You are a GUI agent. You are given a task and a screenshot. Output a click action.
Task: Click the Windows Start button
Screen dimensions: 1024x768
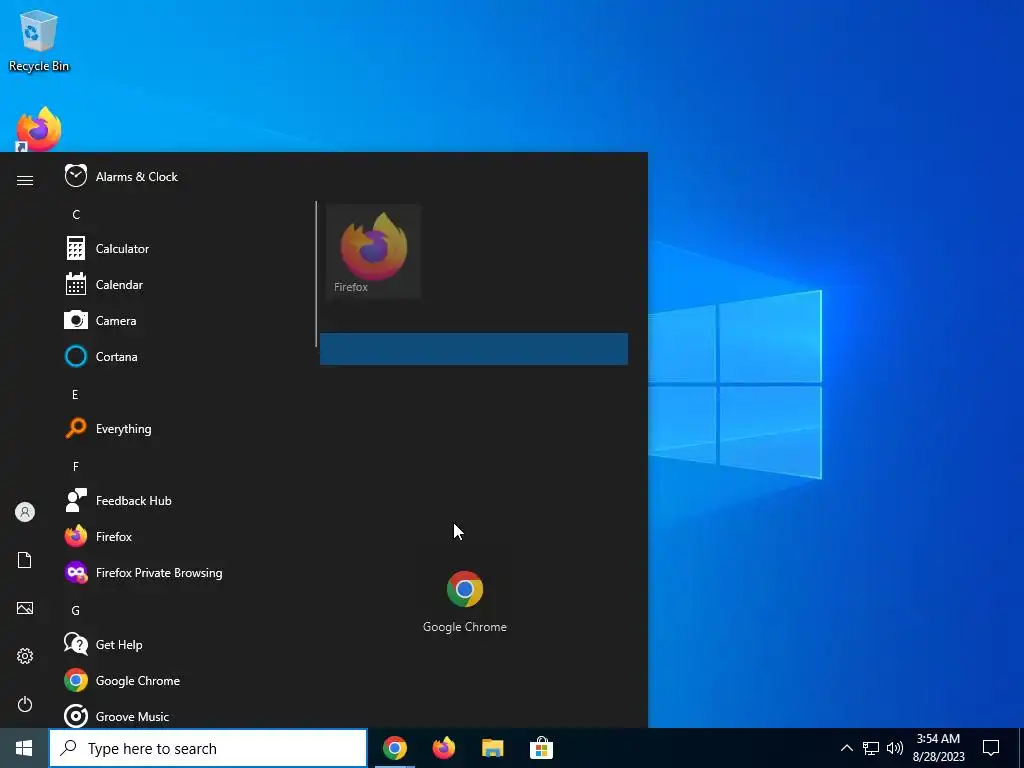(x=24, y=748)
